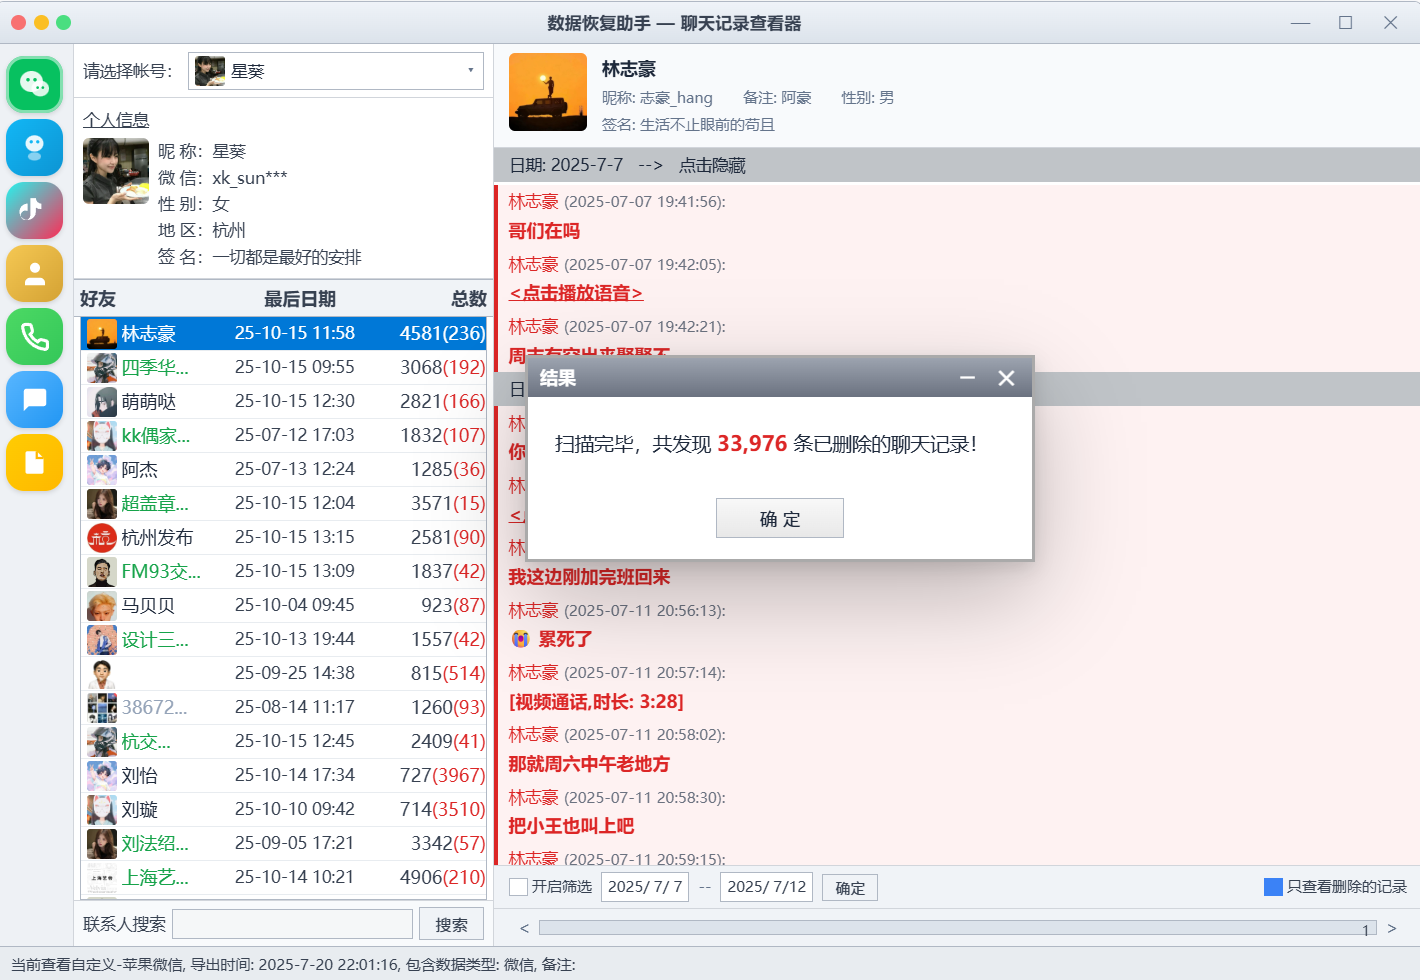Open the SMS message bubble icon
Screen dimensions: 1420x980
pos(34,399)
